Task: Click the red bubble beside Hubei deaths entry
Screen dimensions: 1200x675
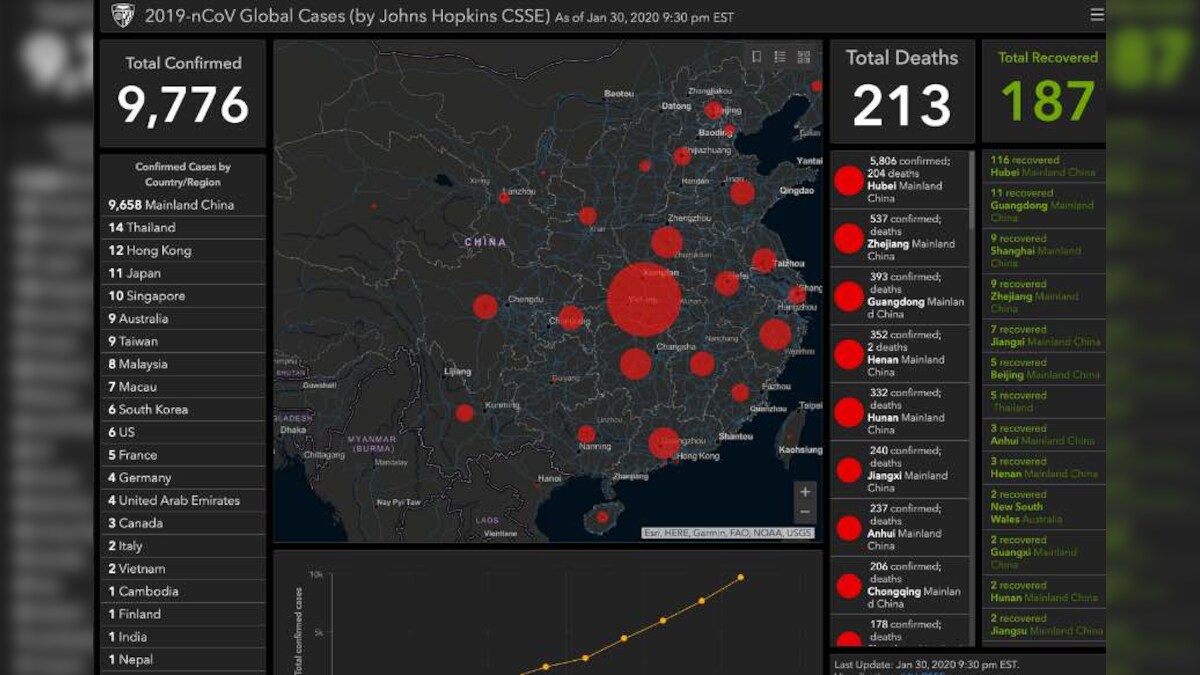Action: 849,180
